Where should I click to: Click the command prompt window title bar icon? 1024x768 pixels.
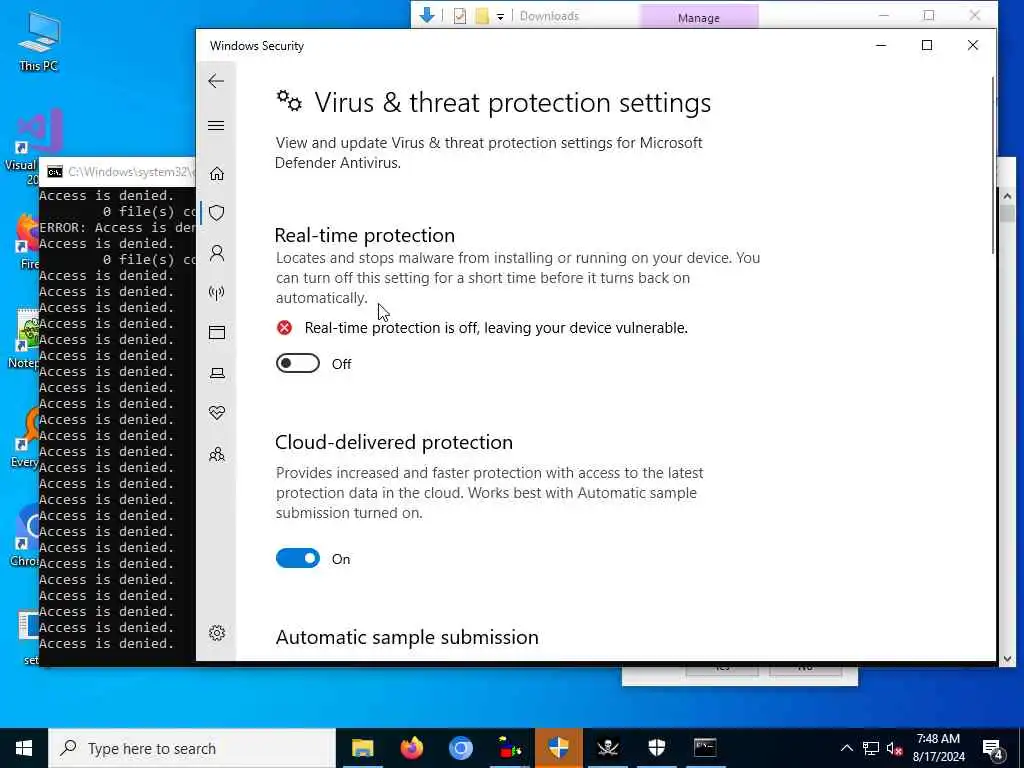pos(55,172)
